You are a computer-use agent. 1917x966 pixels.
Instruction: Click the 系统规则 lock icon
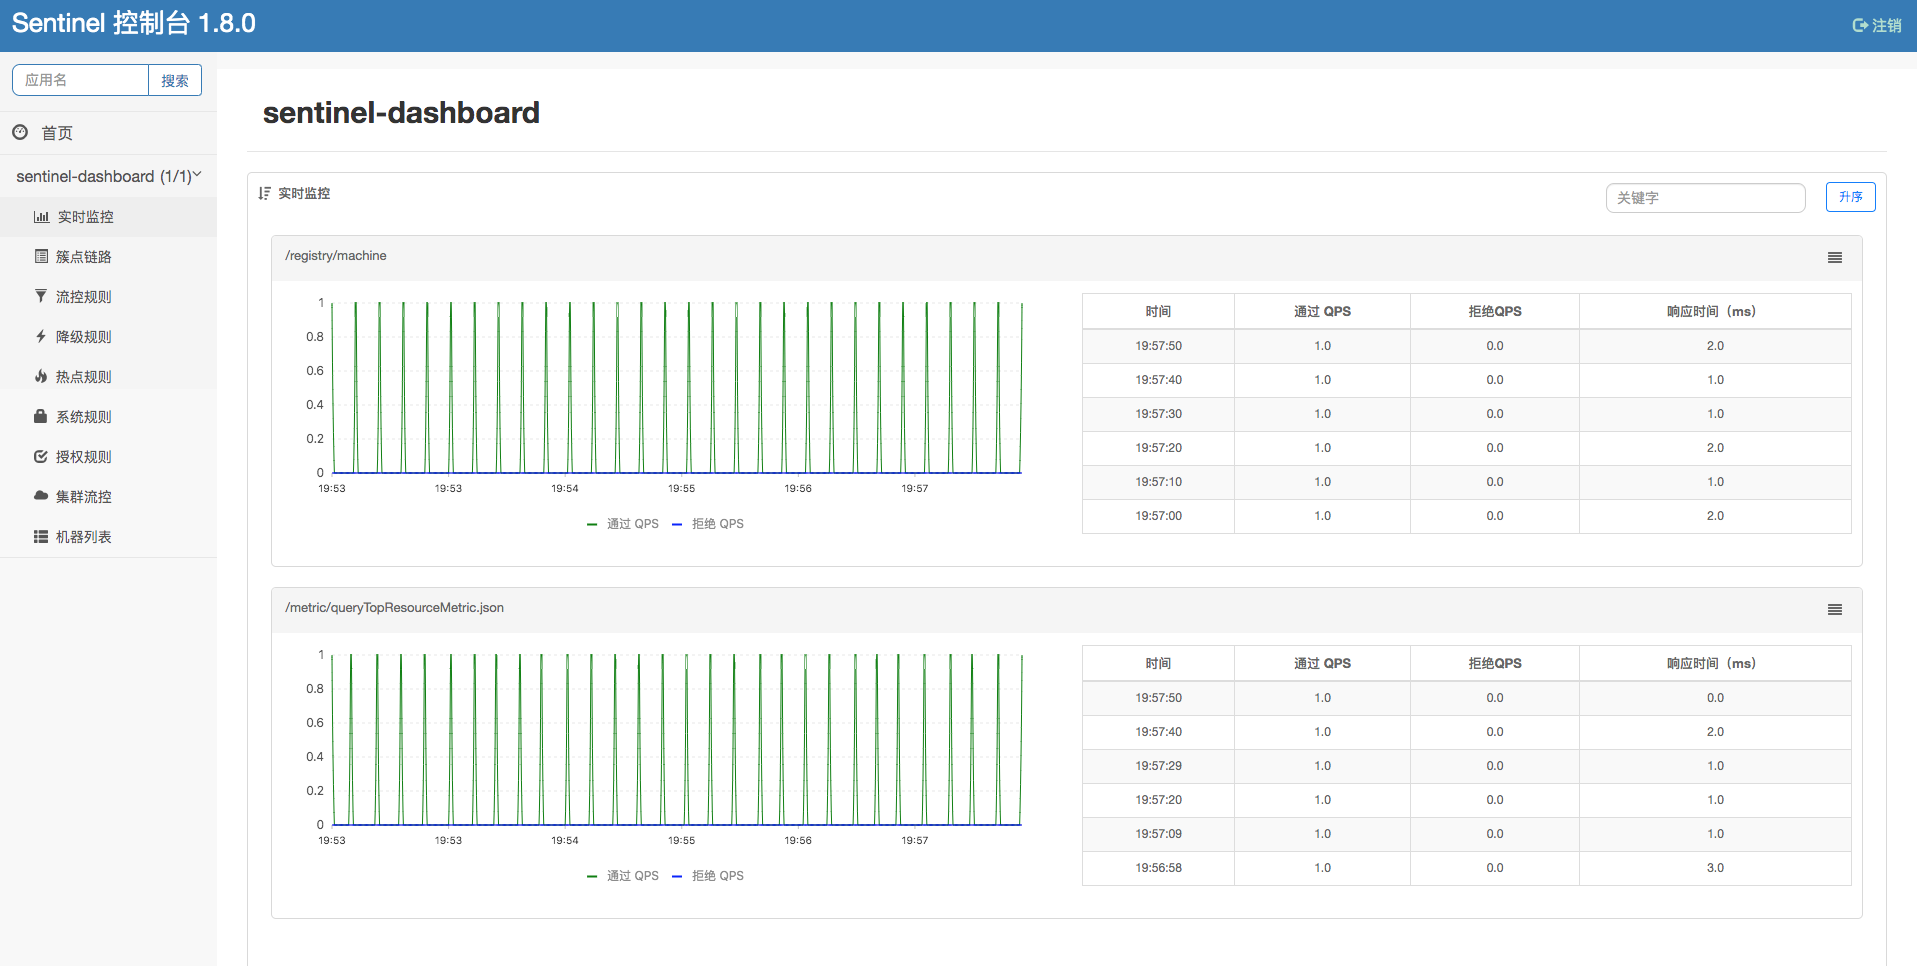41,416
